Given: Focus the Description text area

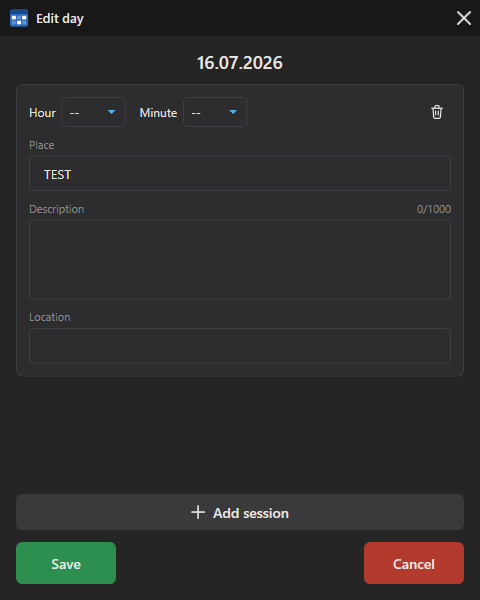Looking at the screenshot, I should [x=240, y=259].
